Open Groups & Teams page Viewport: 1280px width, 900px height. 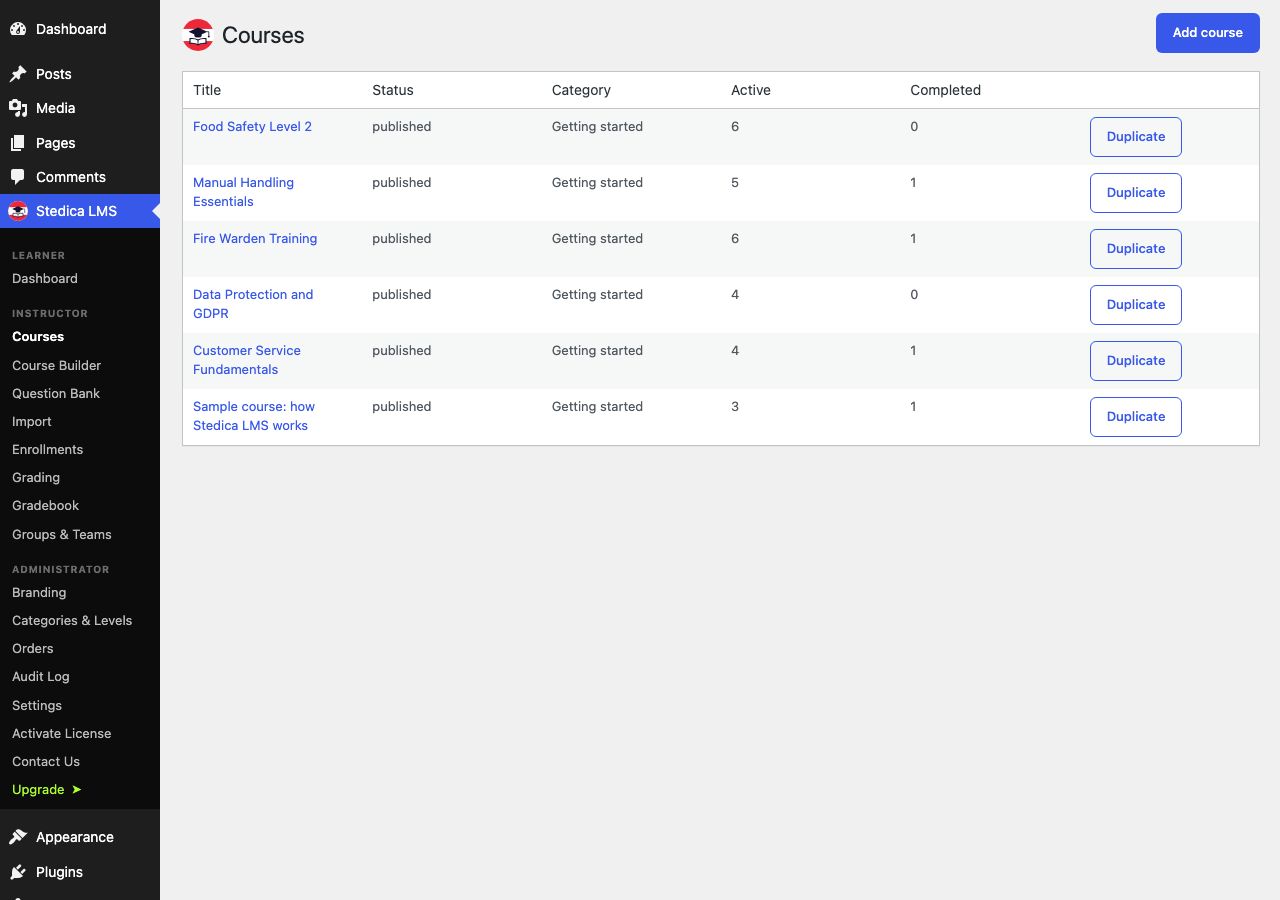pyautogui.click(x=62, y=534)
